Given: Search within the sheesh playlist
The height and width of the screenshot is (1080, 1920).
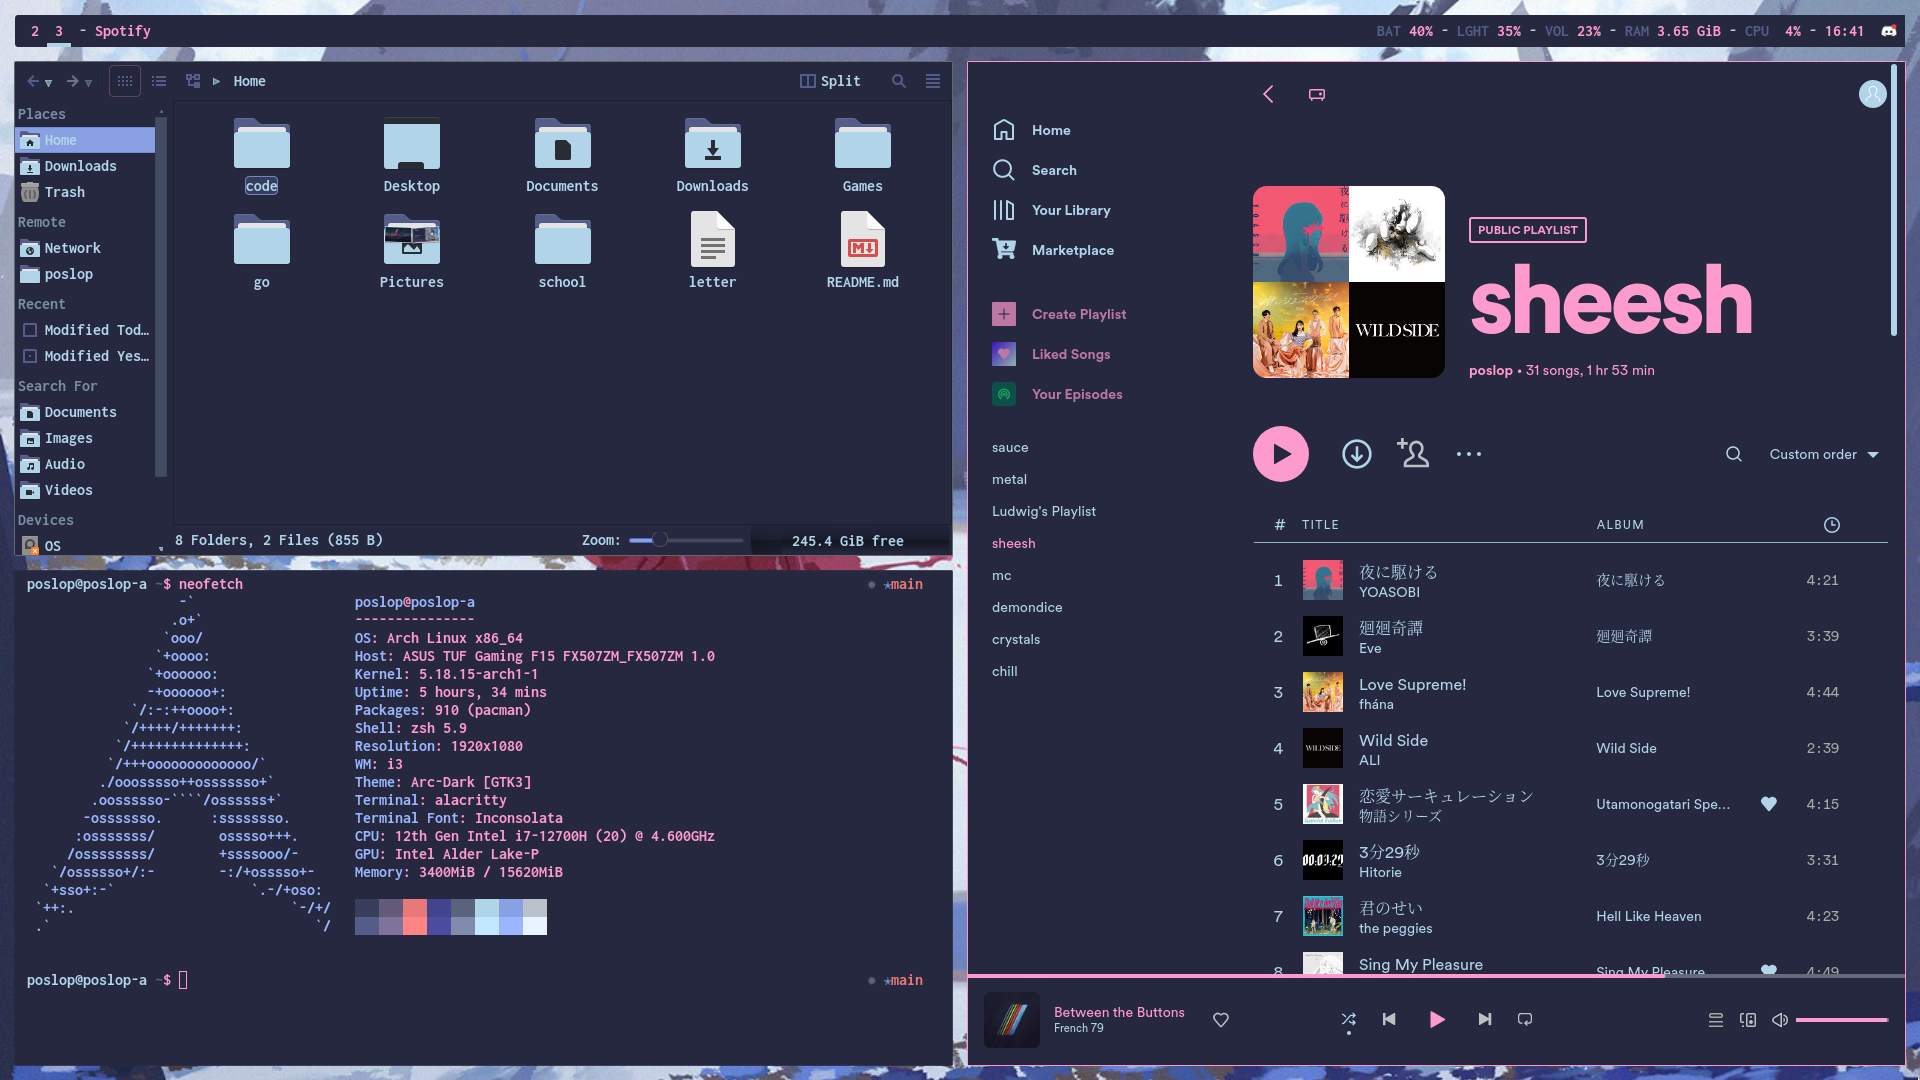Looking at the screenshot, I should coord(1733,454).
